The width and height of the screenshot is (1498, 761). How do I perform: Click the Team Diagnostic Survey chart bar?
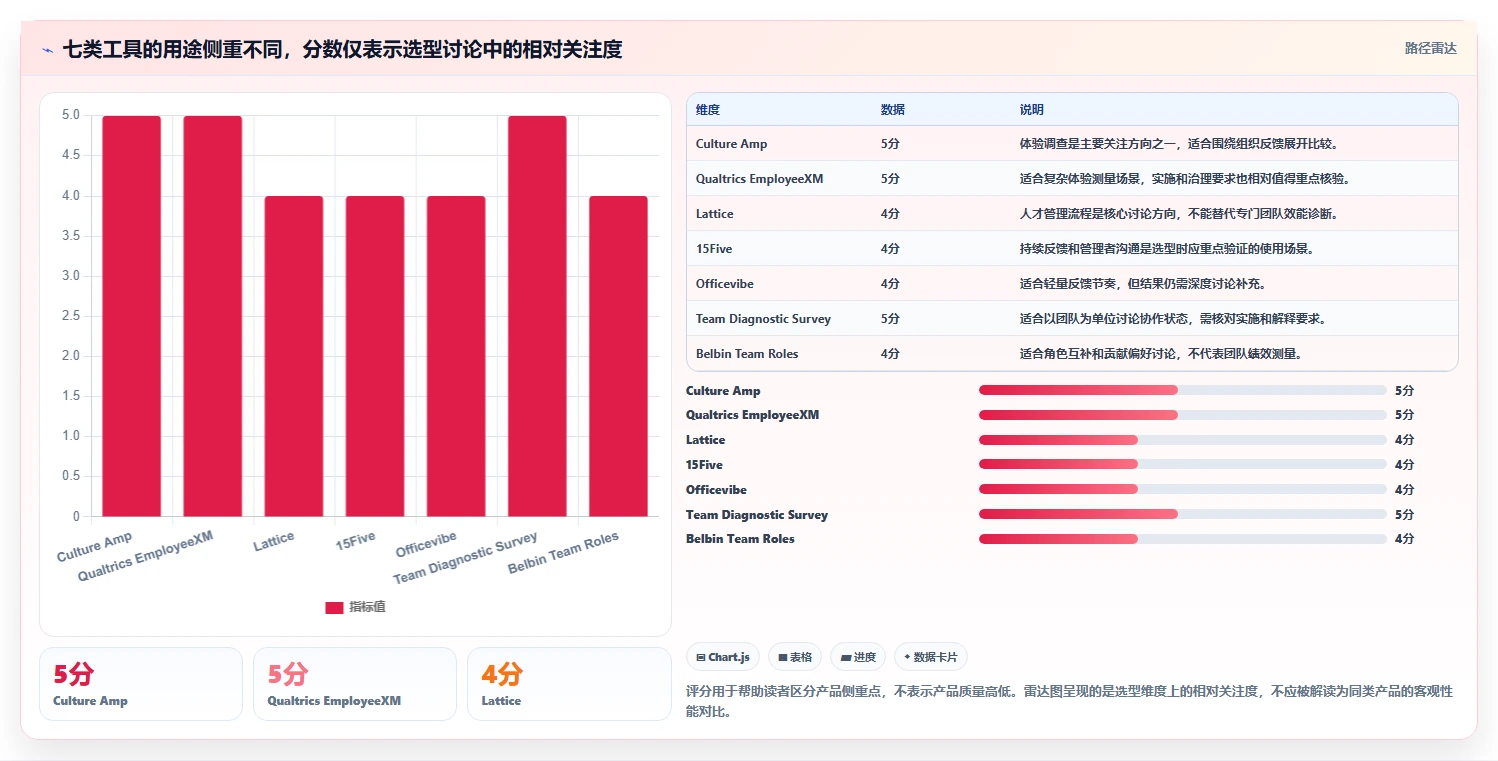click(x=537, y=316)
